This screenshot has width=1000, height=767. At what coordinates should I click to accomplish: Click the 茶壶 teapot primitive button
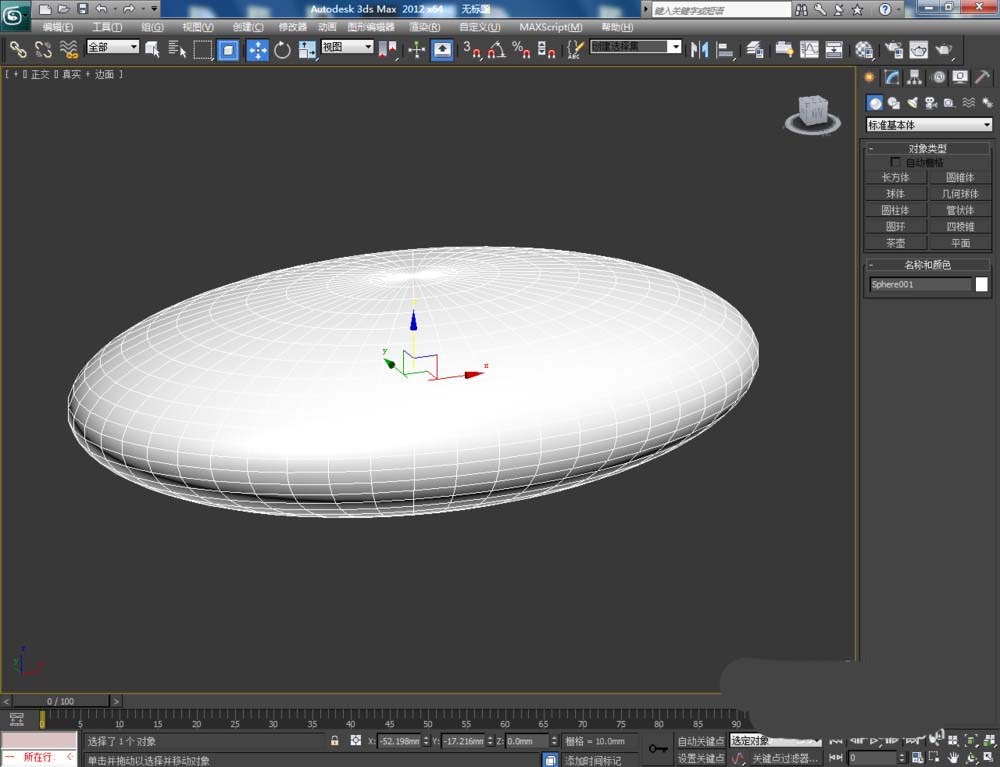click(x=895, y=243)
